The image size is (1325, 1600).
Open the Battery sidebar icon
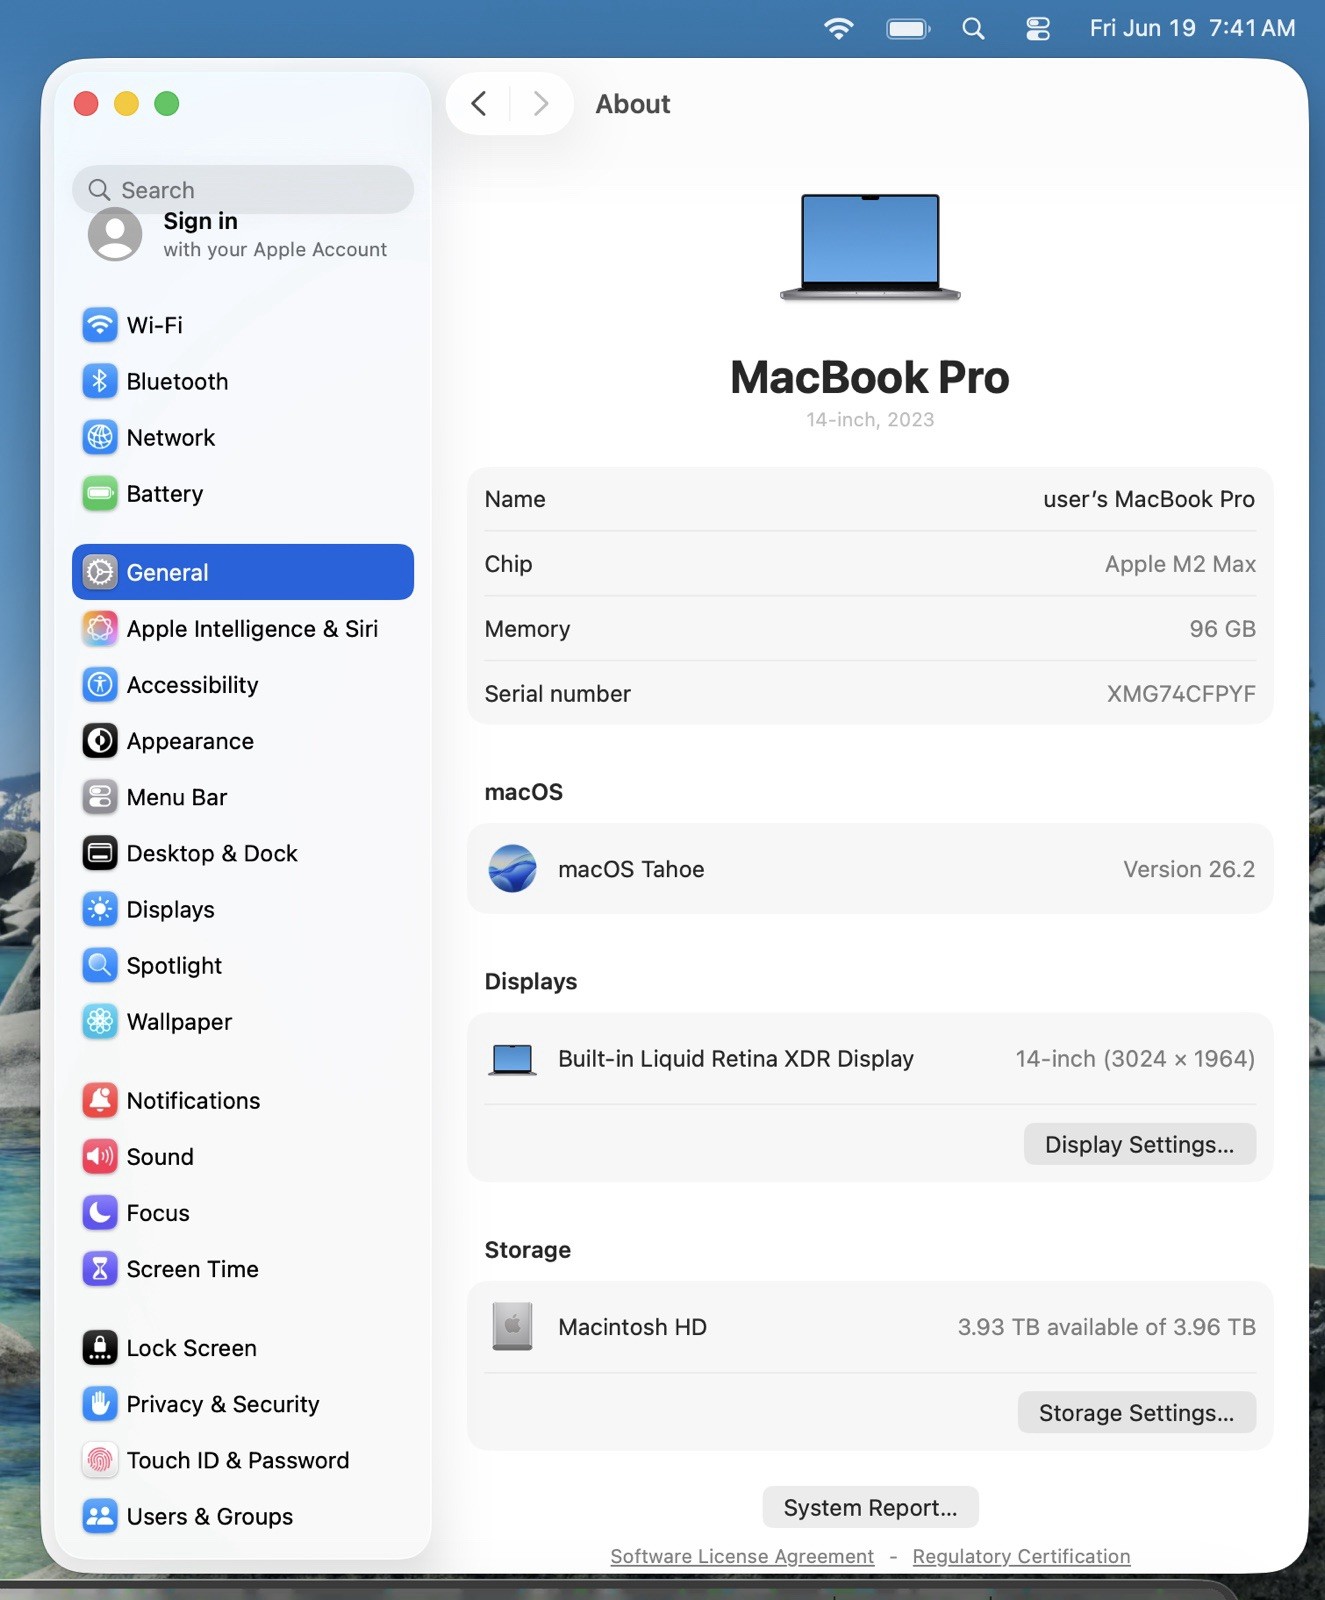99,493
